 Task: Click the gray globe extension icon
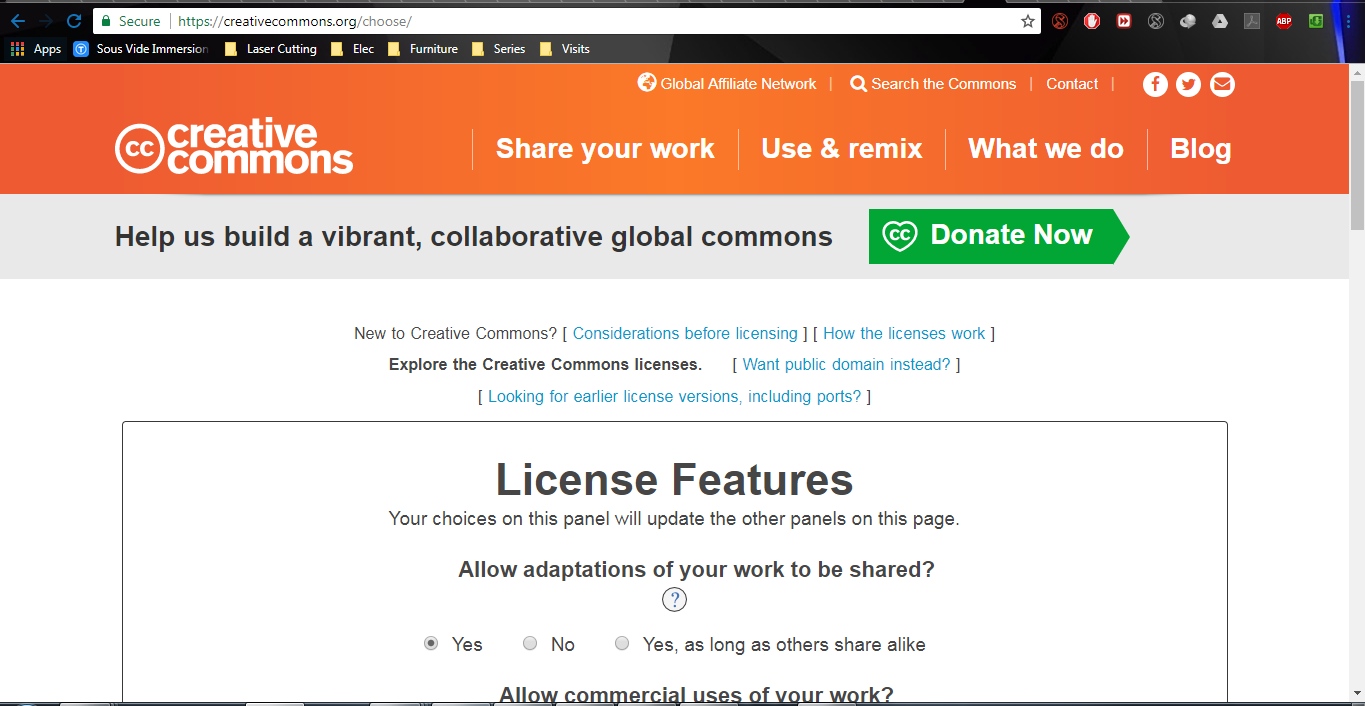point(1188,21)
